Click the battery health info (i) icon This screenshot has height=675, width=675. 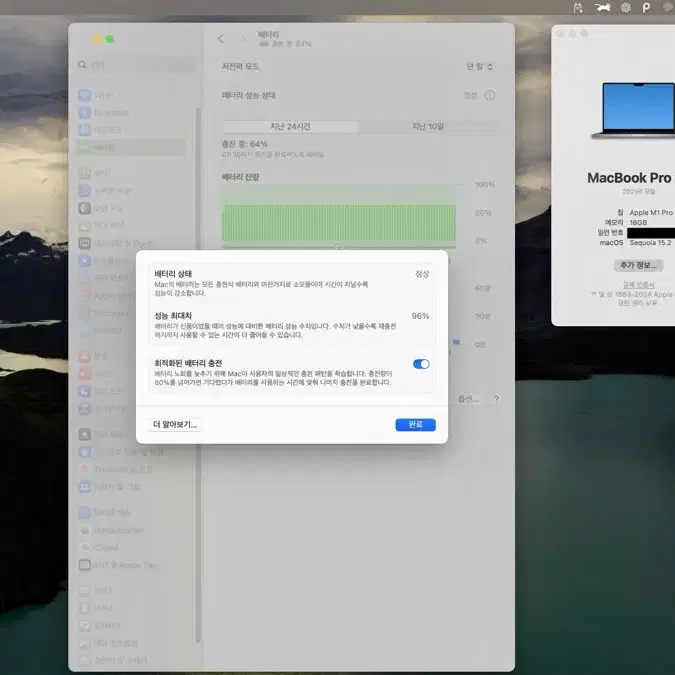(x=490, y=95)
